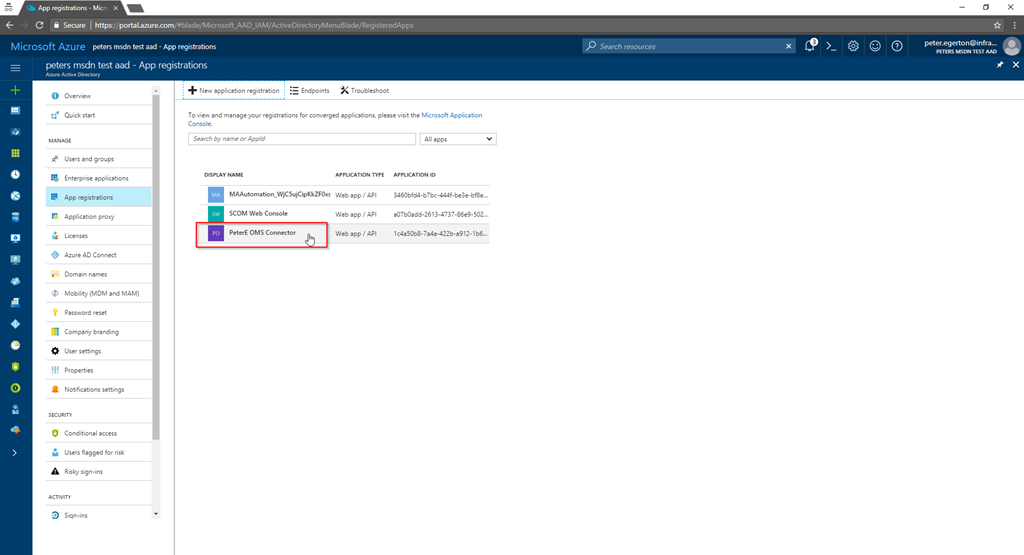Open the account menu for peter.egerton
Image resolution: width=1024 pixels, height=555 pixels.
[965, 46]
